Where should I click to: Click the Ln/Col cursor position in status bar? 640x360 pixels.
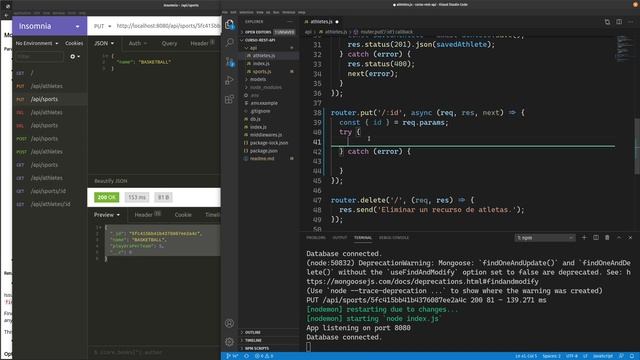[x=526, y=356]
